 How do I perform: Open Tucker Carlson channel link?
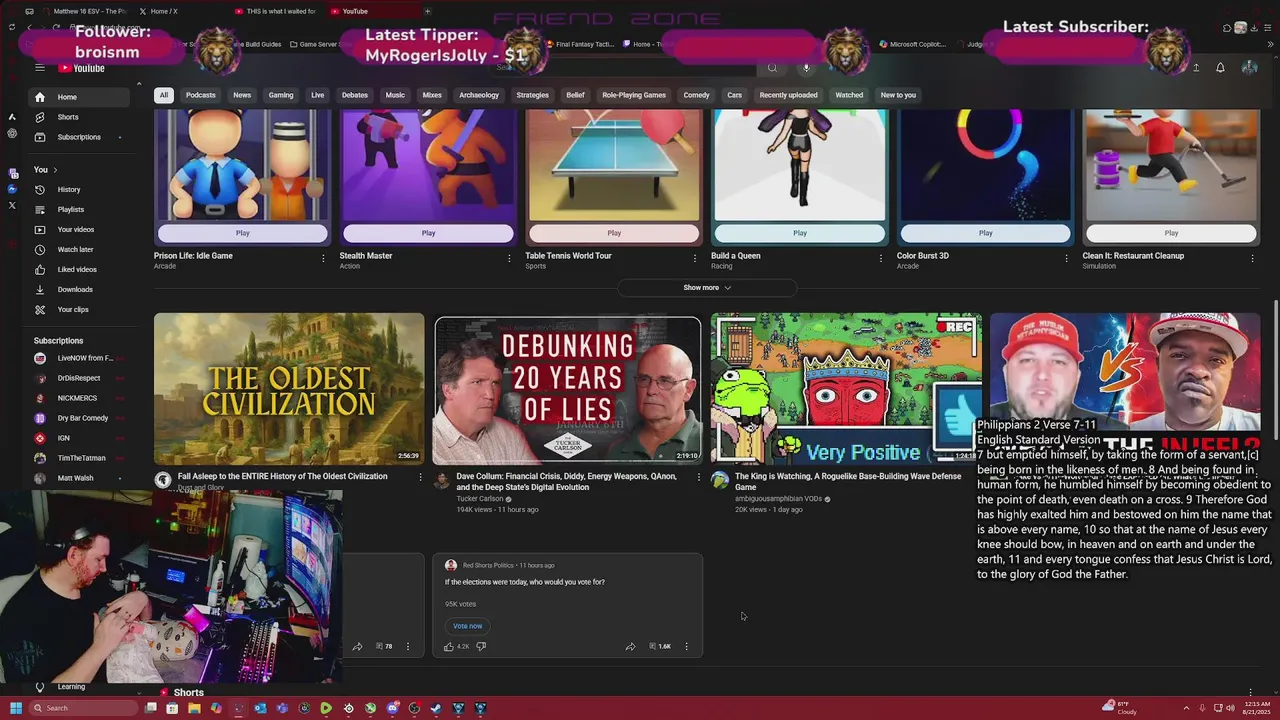[x=480, y=499]
